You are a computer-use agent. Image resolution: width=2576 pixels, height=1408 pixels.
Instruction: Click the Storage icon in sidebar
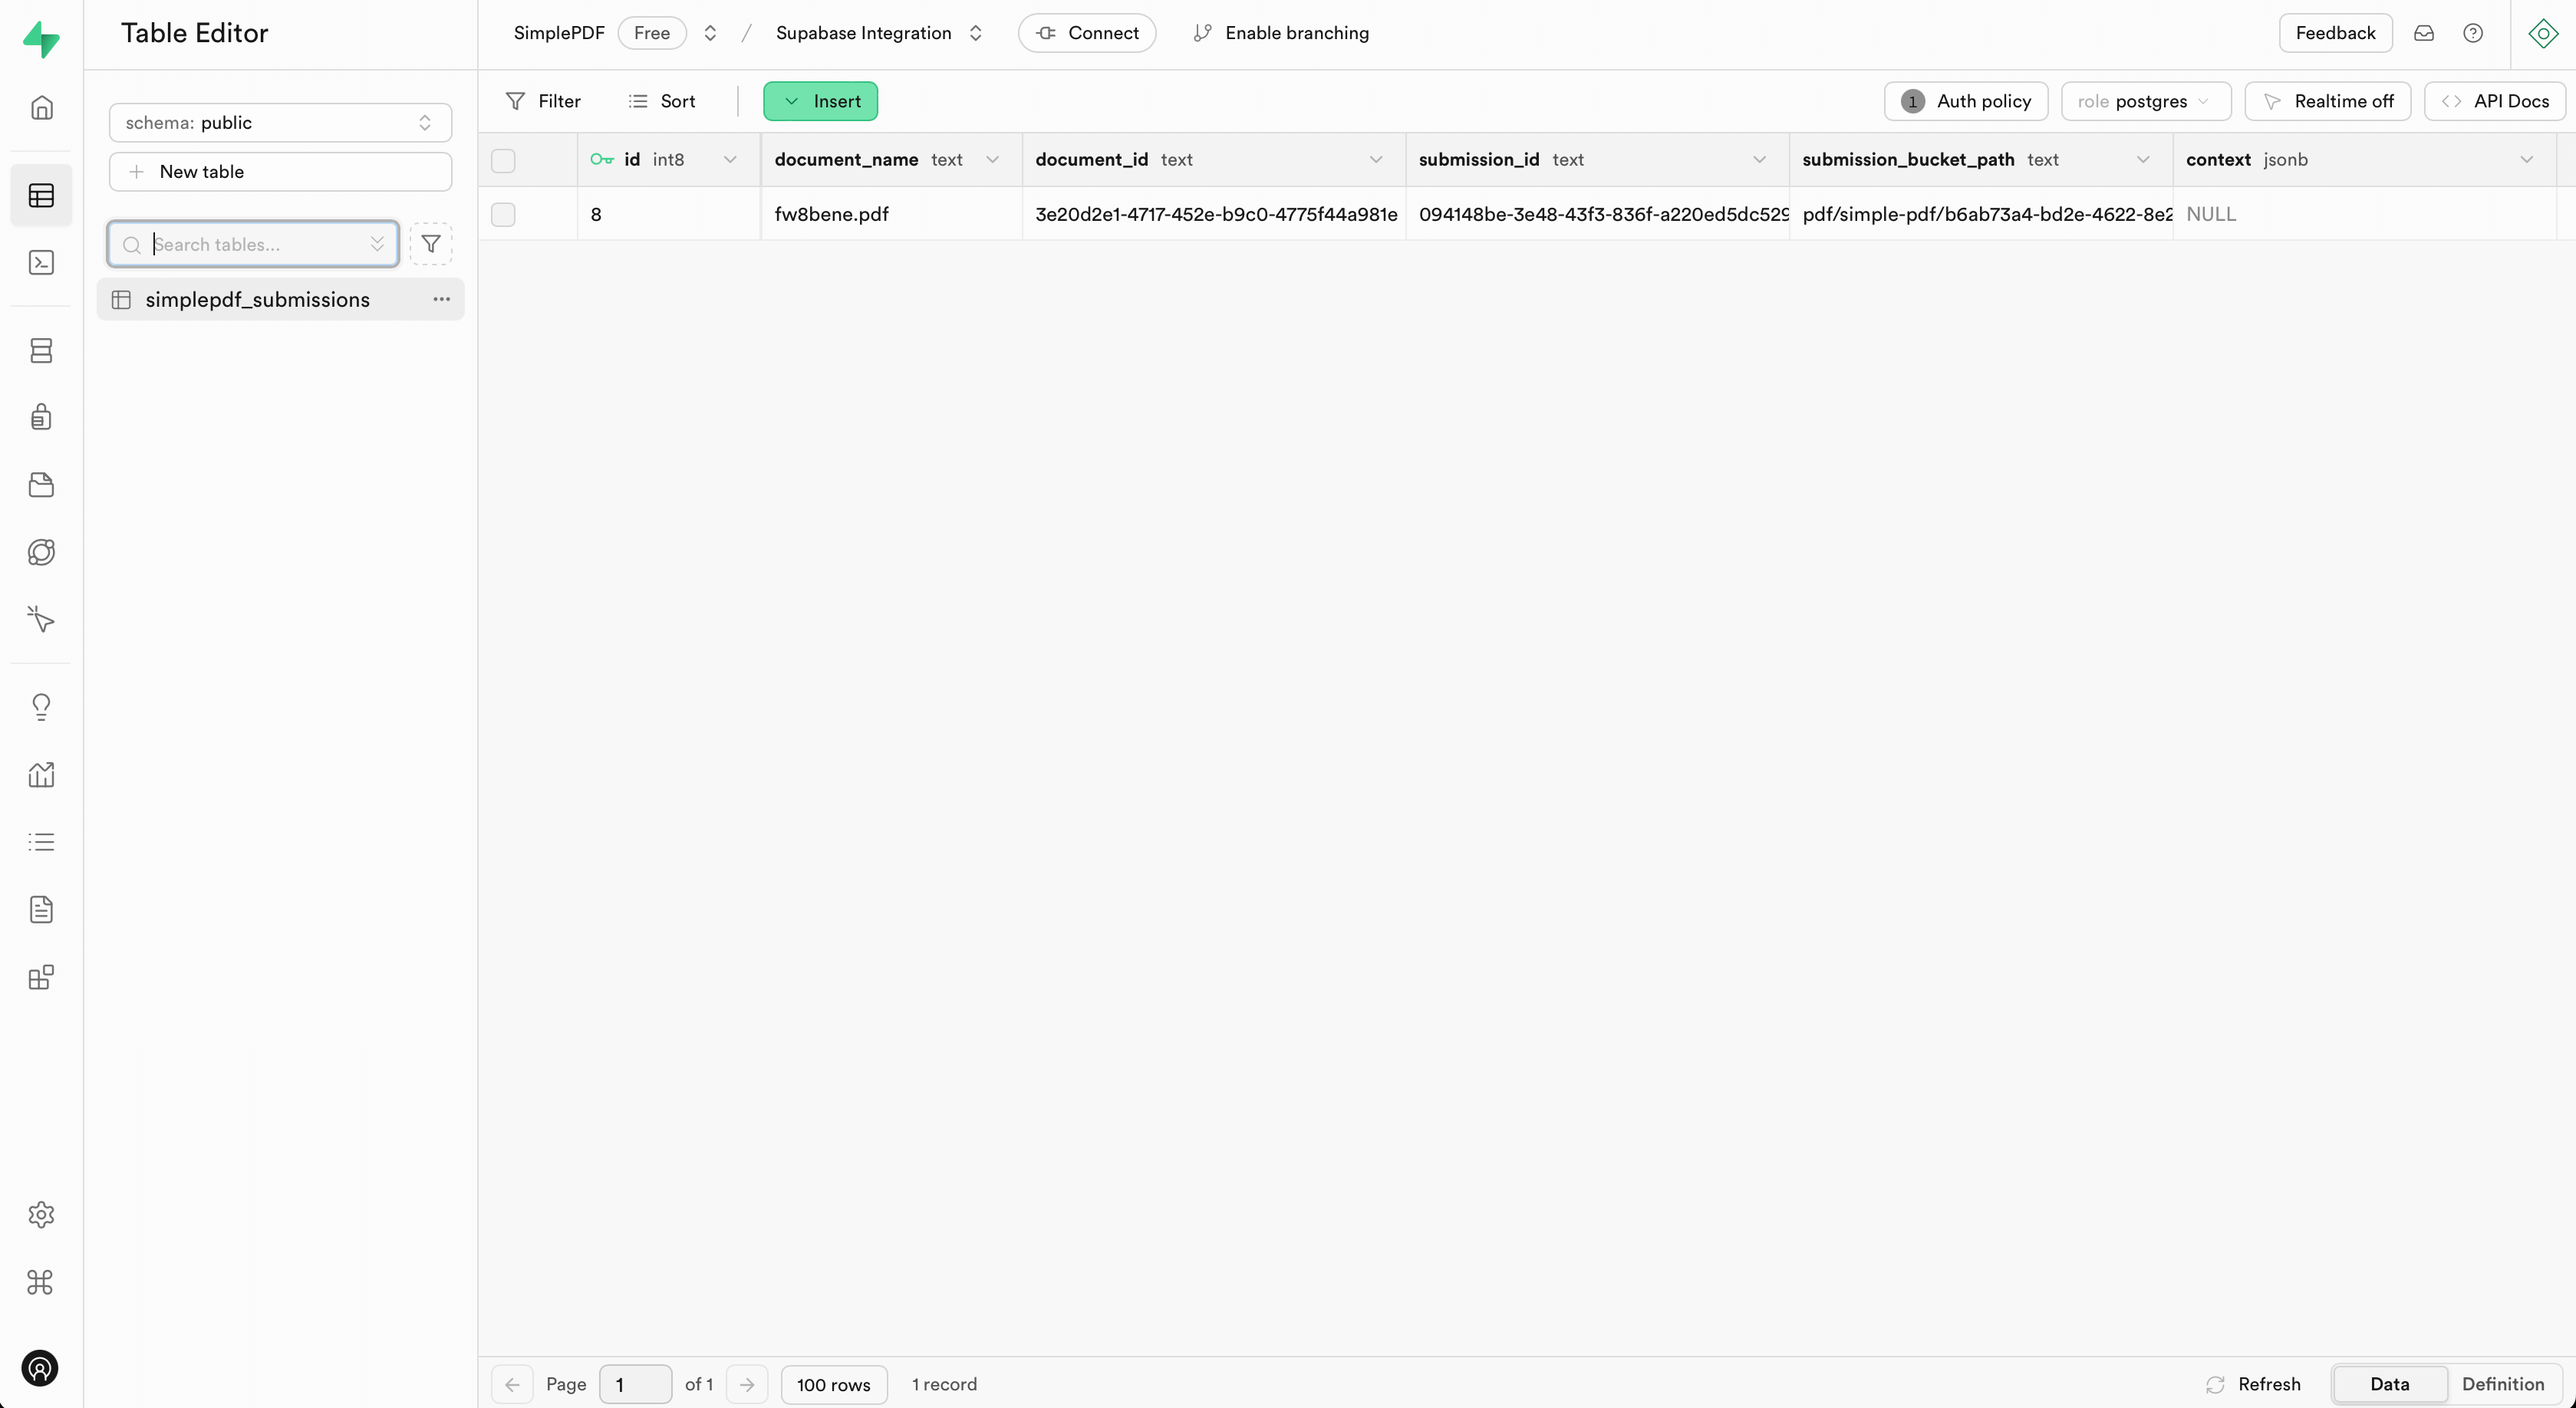click(41, 484)
